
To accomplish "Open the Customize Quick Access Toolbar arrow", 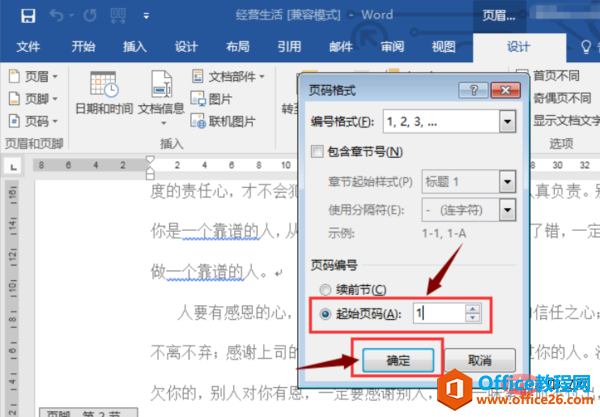I will point(146,16).
